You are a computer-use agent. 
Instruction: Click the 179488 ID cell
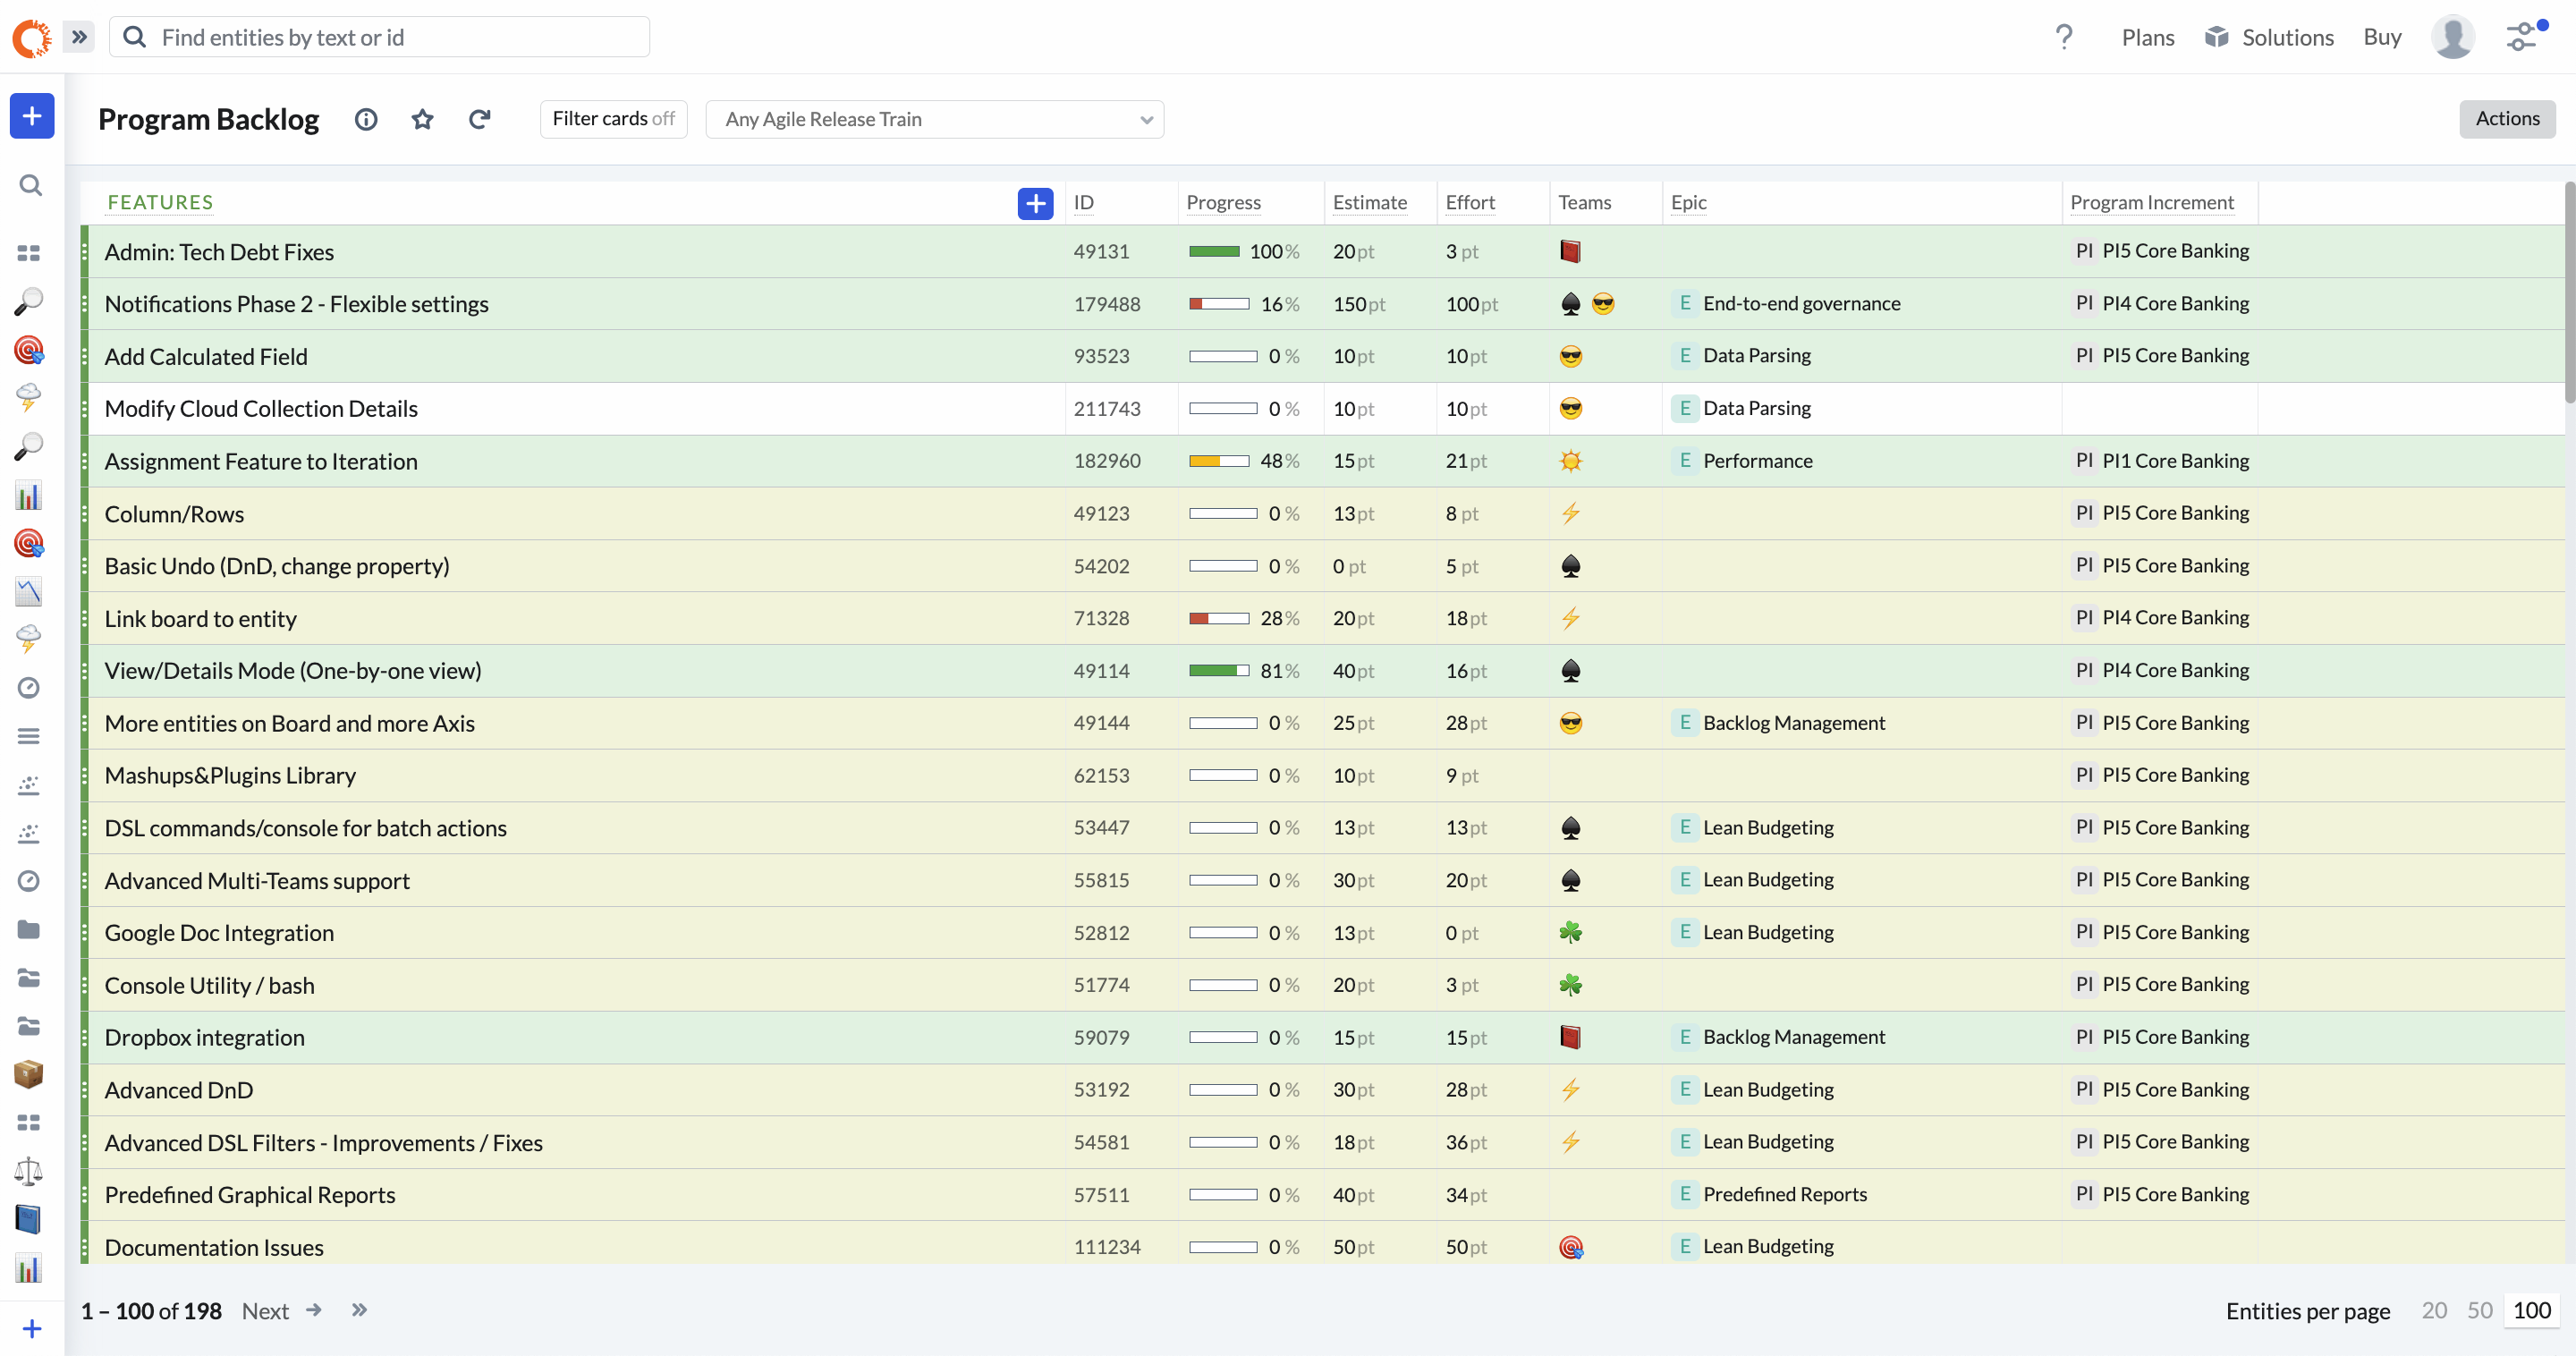(1106, 304)
